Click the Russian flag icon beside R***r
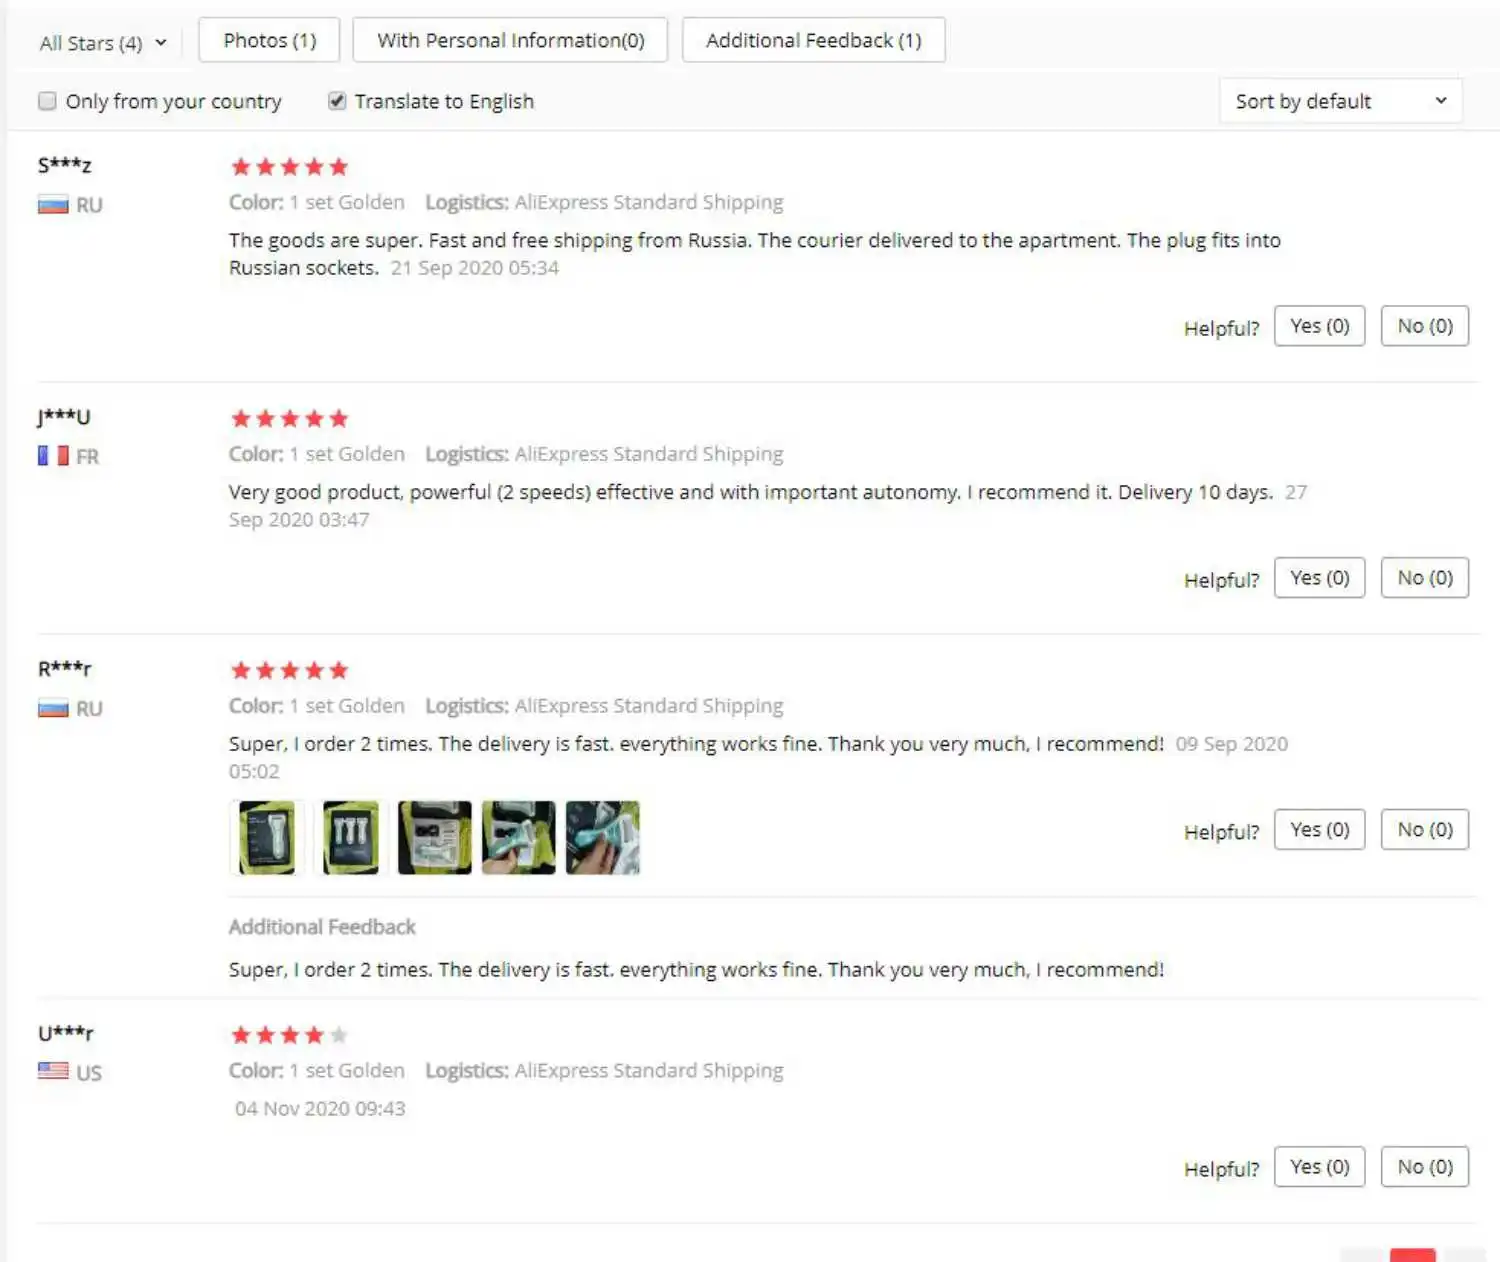The width and height of the screenshot is (1500, 1262). point(53,709)
